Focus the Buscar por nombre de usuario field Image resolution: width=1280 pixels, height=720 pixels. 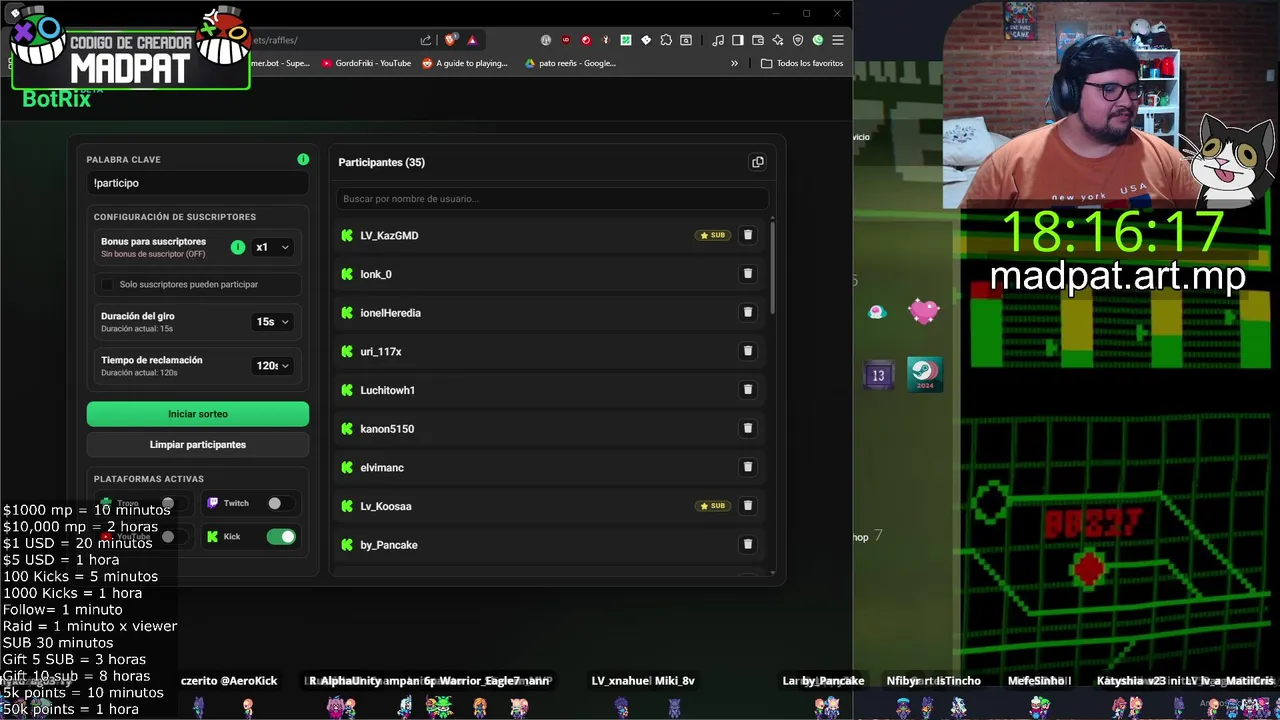(552, 198)
